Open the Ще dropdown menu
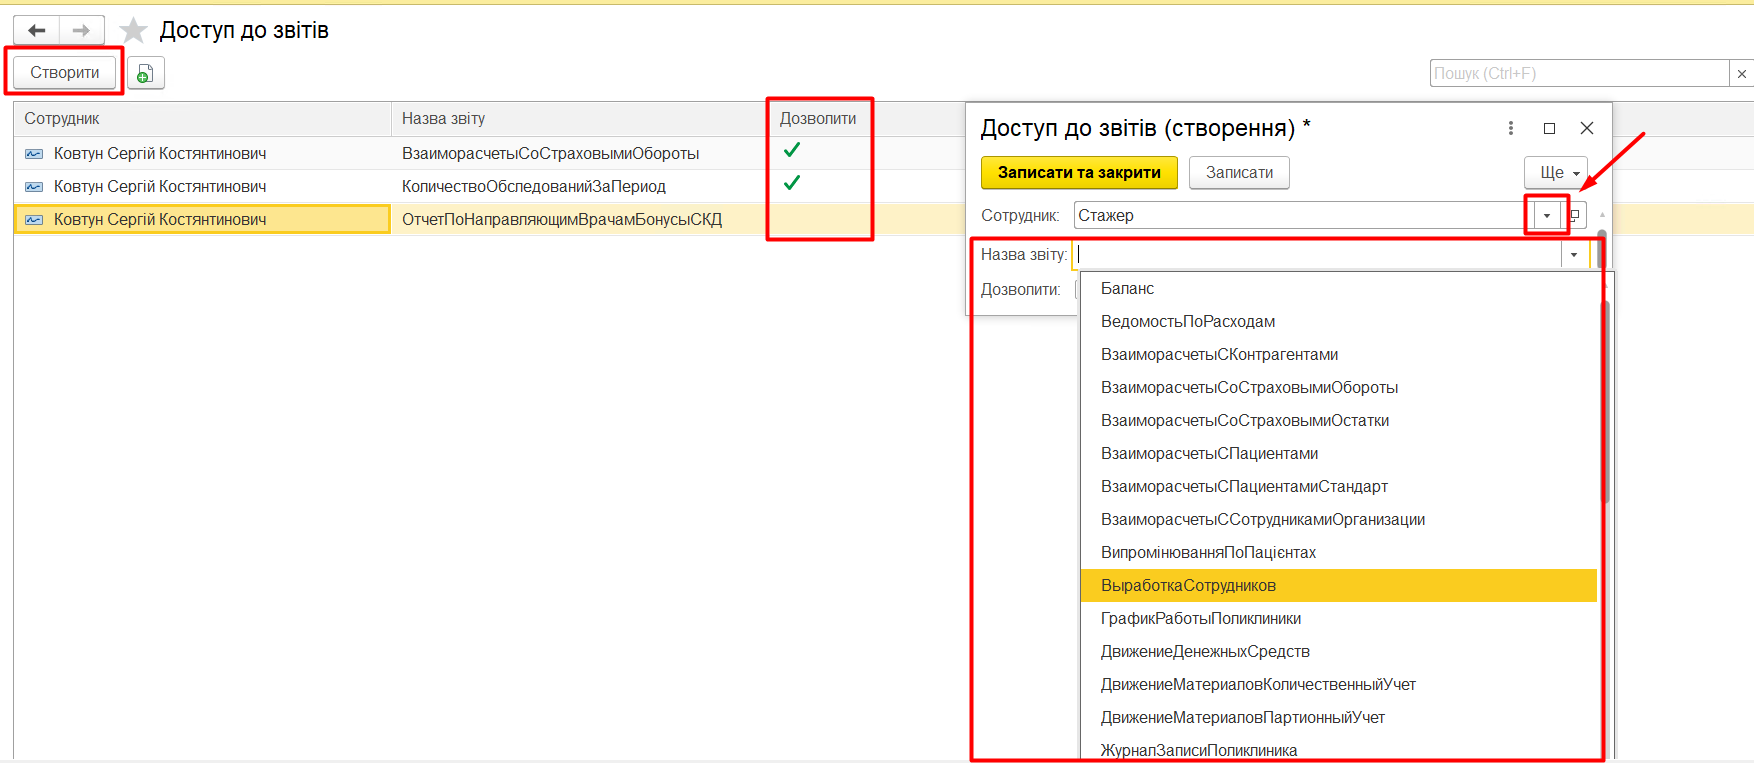This screenshot has width=1754, height=763. coord(1555,173)
